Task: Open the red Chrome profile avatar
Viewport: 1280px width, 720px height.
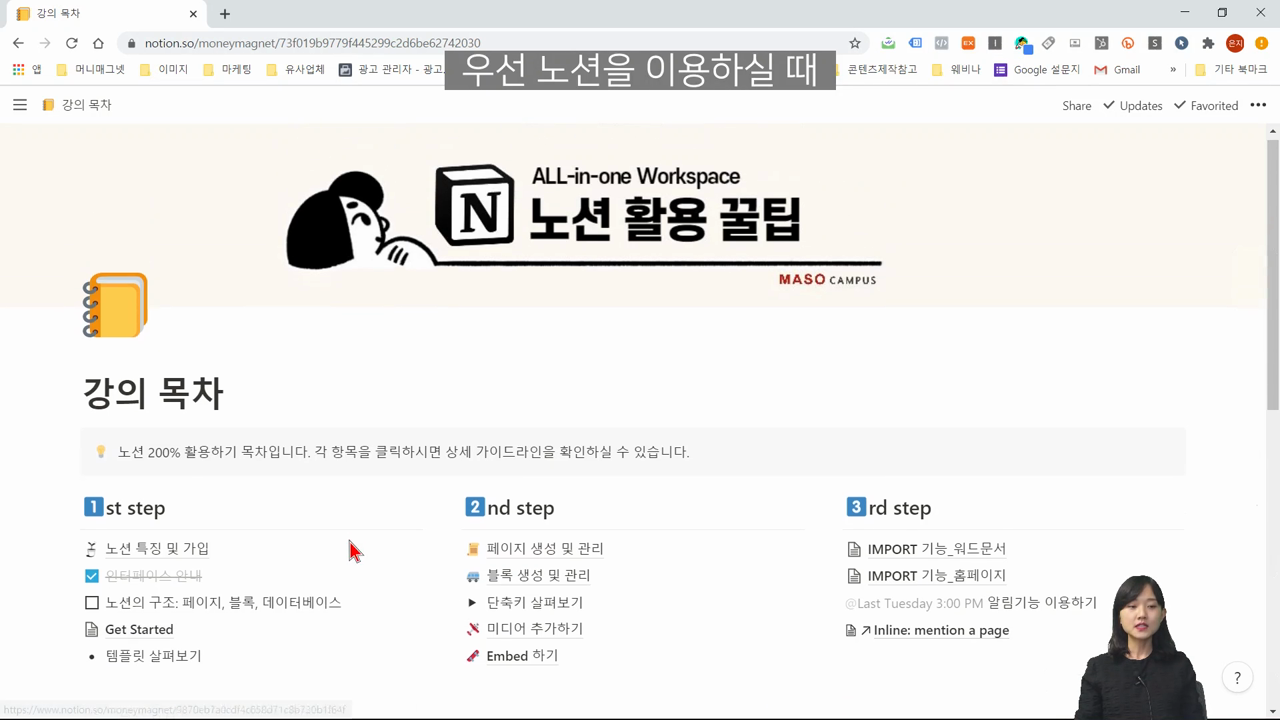Action: pos(1235,43)
